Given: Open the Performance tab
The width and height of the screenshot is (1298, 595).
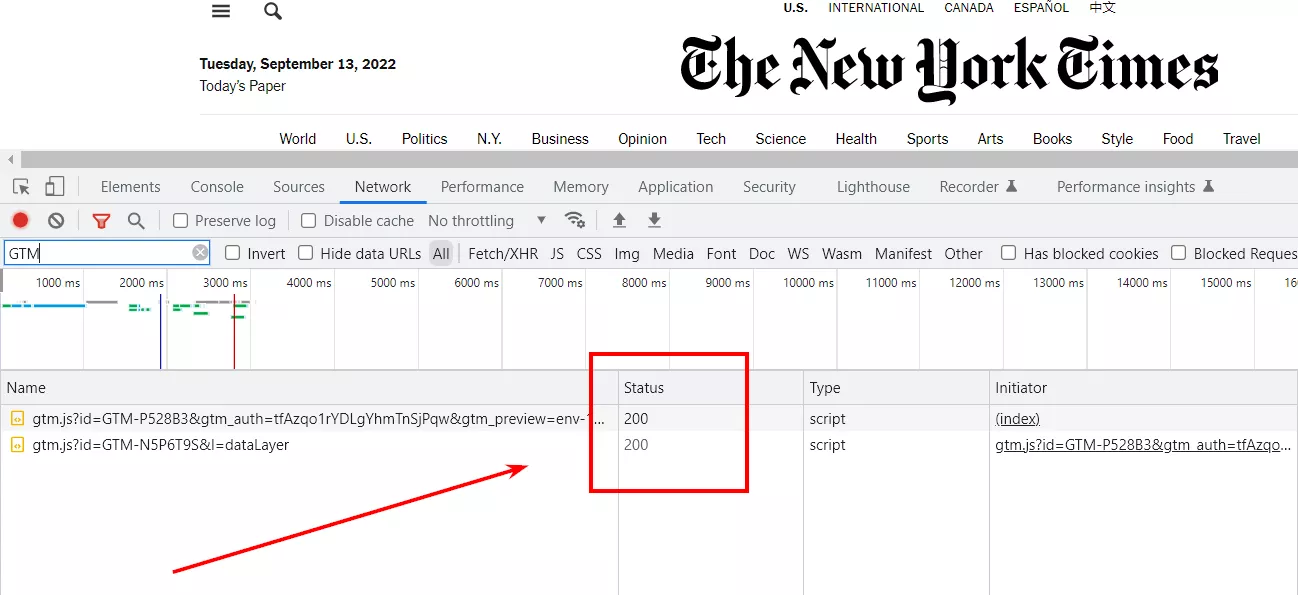Looking at the screenshot, I should pyautogui.click(x=482, y=187).
